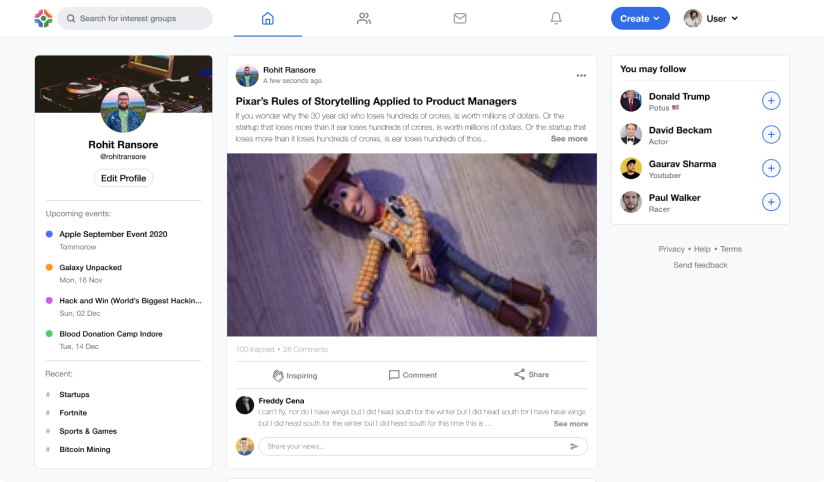Viewport: 824px width, 482px height.
Task: Click the hash icon beside Startups
Action: (x=48, y=394)
